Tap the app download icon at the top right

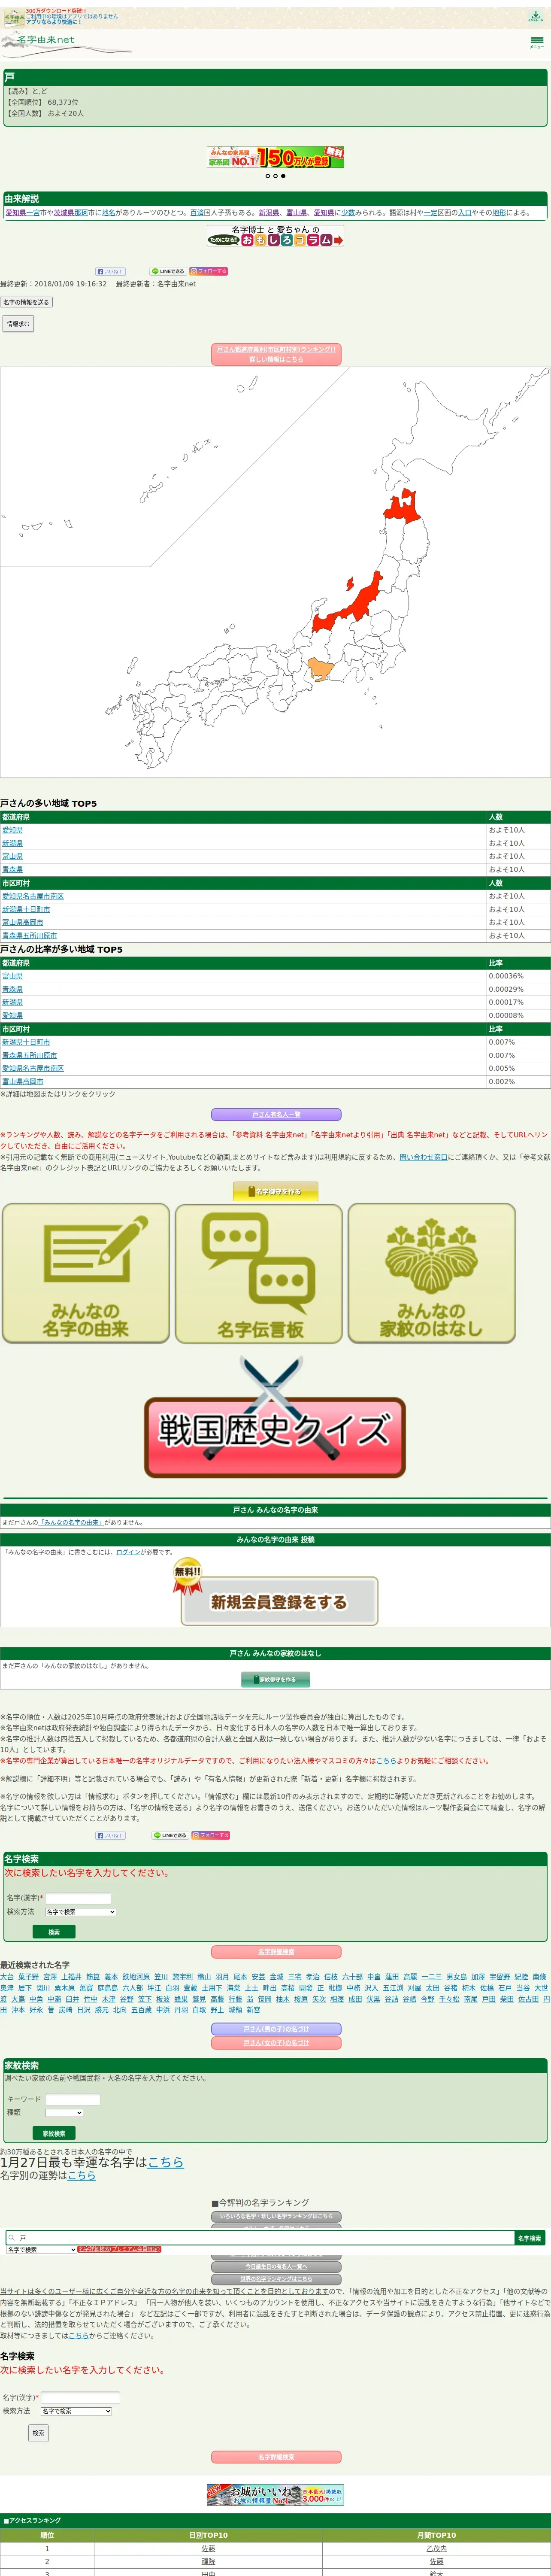click(536, 16)
